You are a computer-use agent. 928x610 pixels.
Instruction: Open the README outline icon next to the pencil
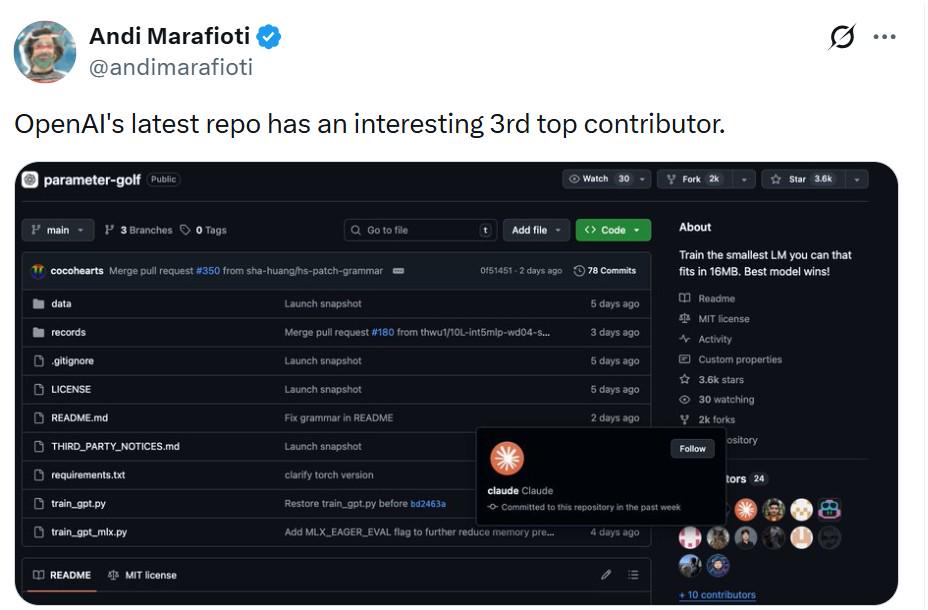633,575
